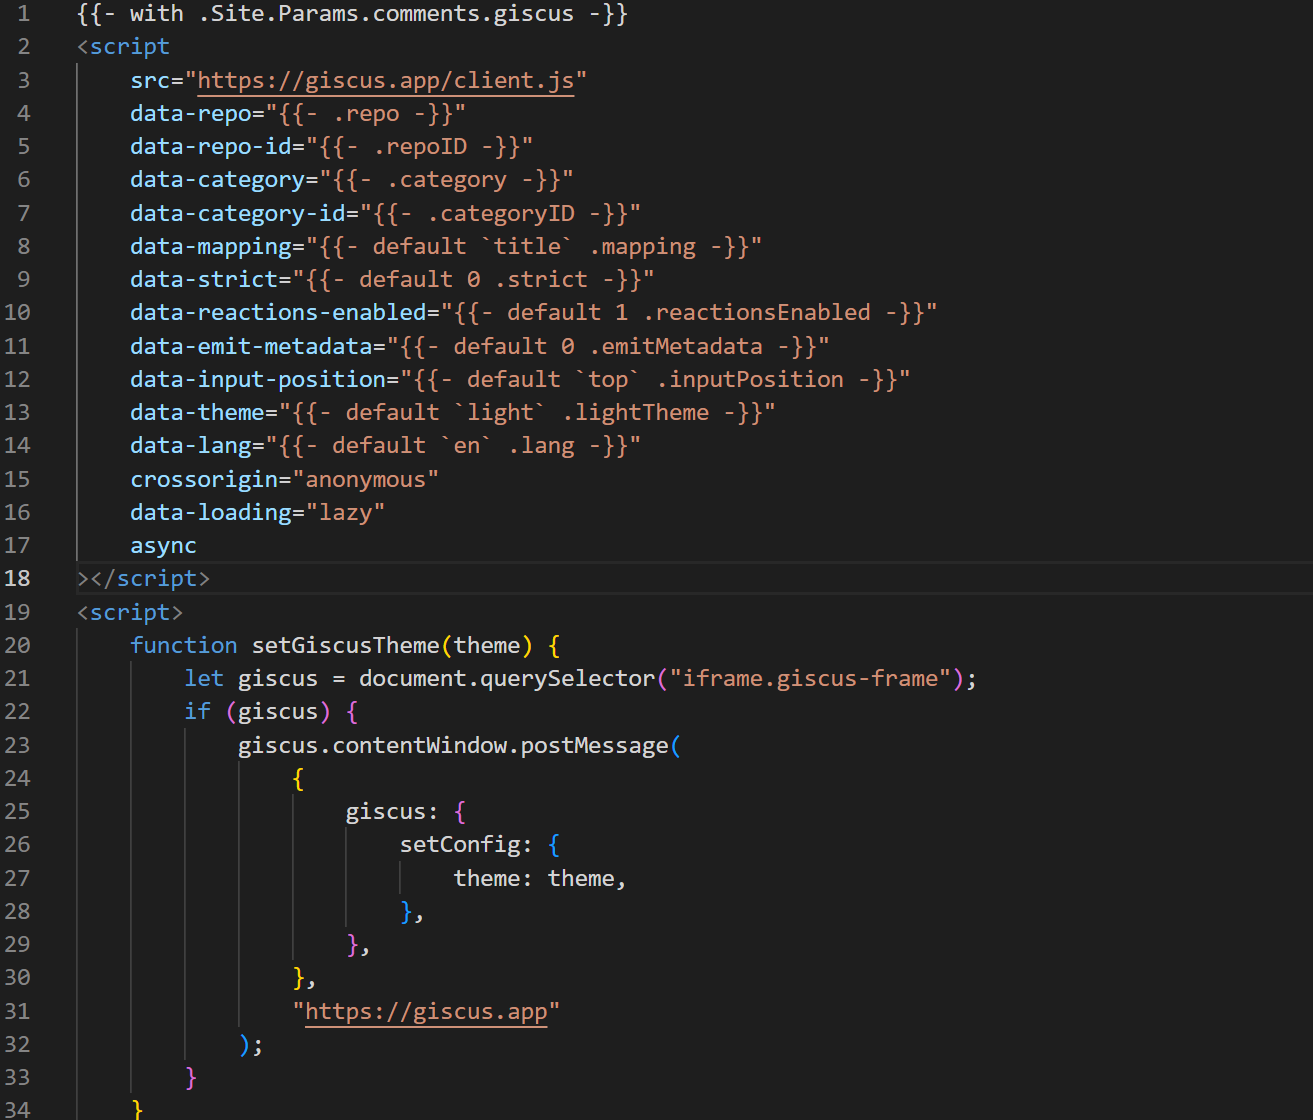1313x1120 pixels.
Task: Click the "anonymous" string value
Action: [x=365, y=479]
